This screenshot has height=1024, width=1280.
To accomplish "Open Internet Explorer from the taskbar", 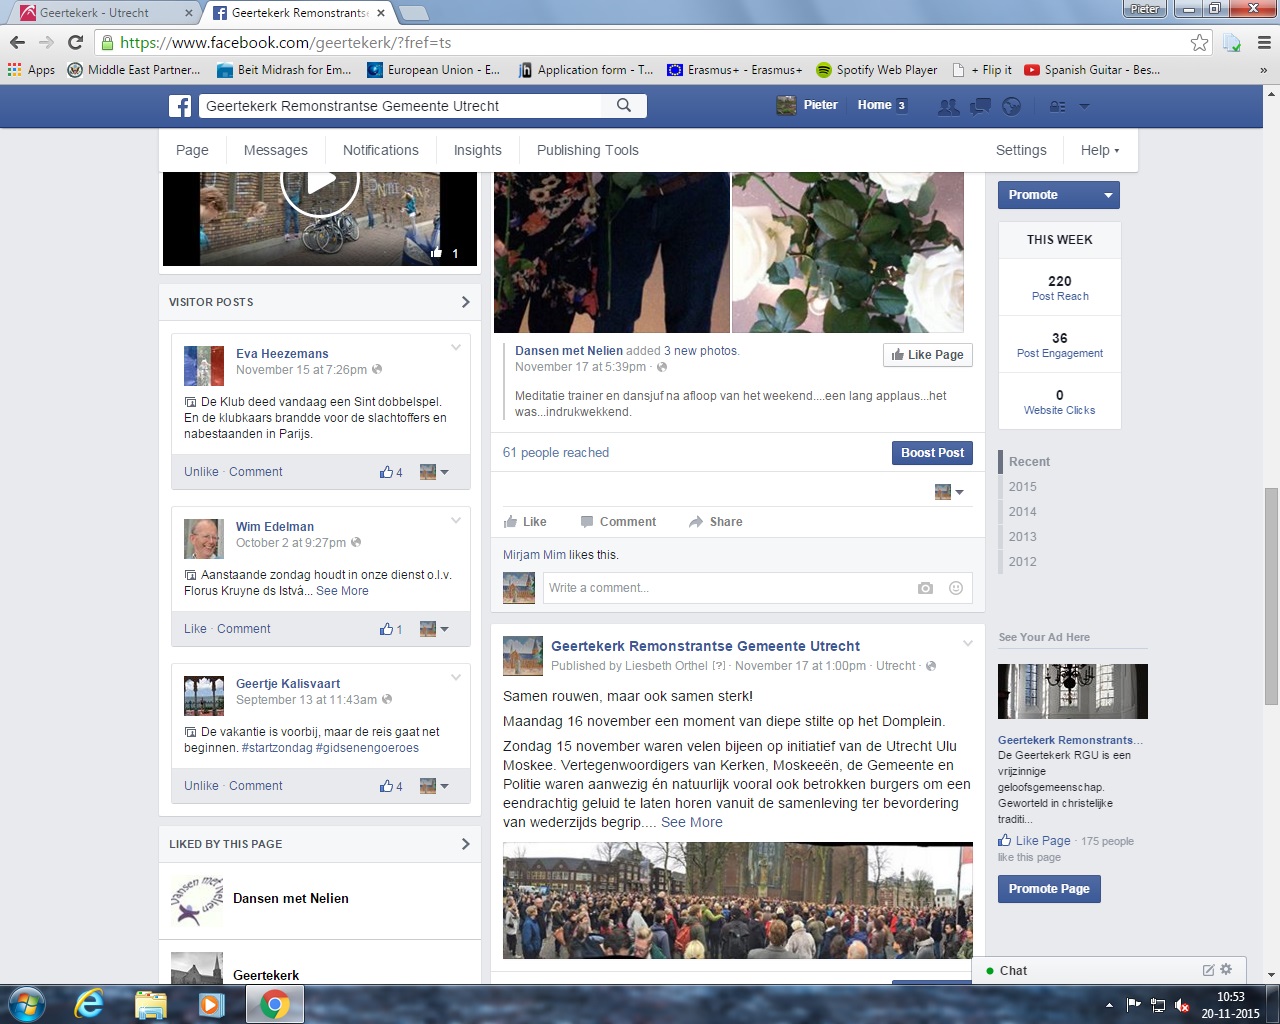I will coord(89,1003).
